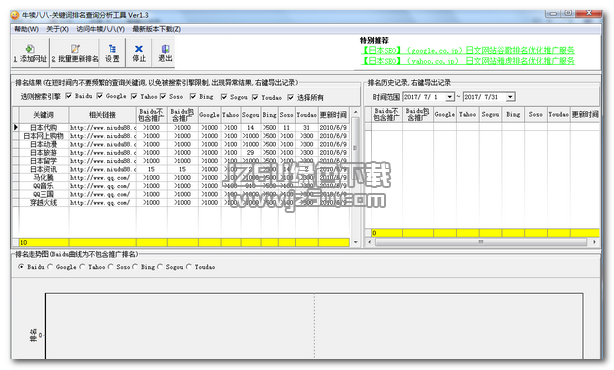
Task: Open the Settings (设置) toolbar icon
Action: 112,49
